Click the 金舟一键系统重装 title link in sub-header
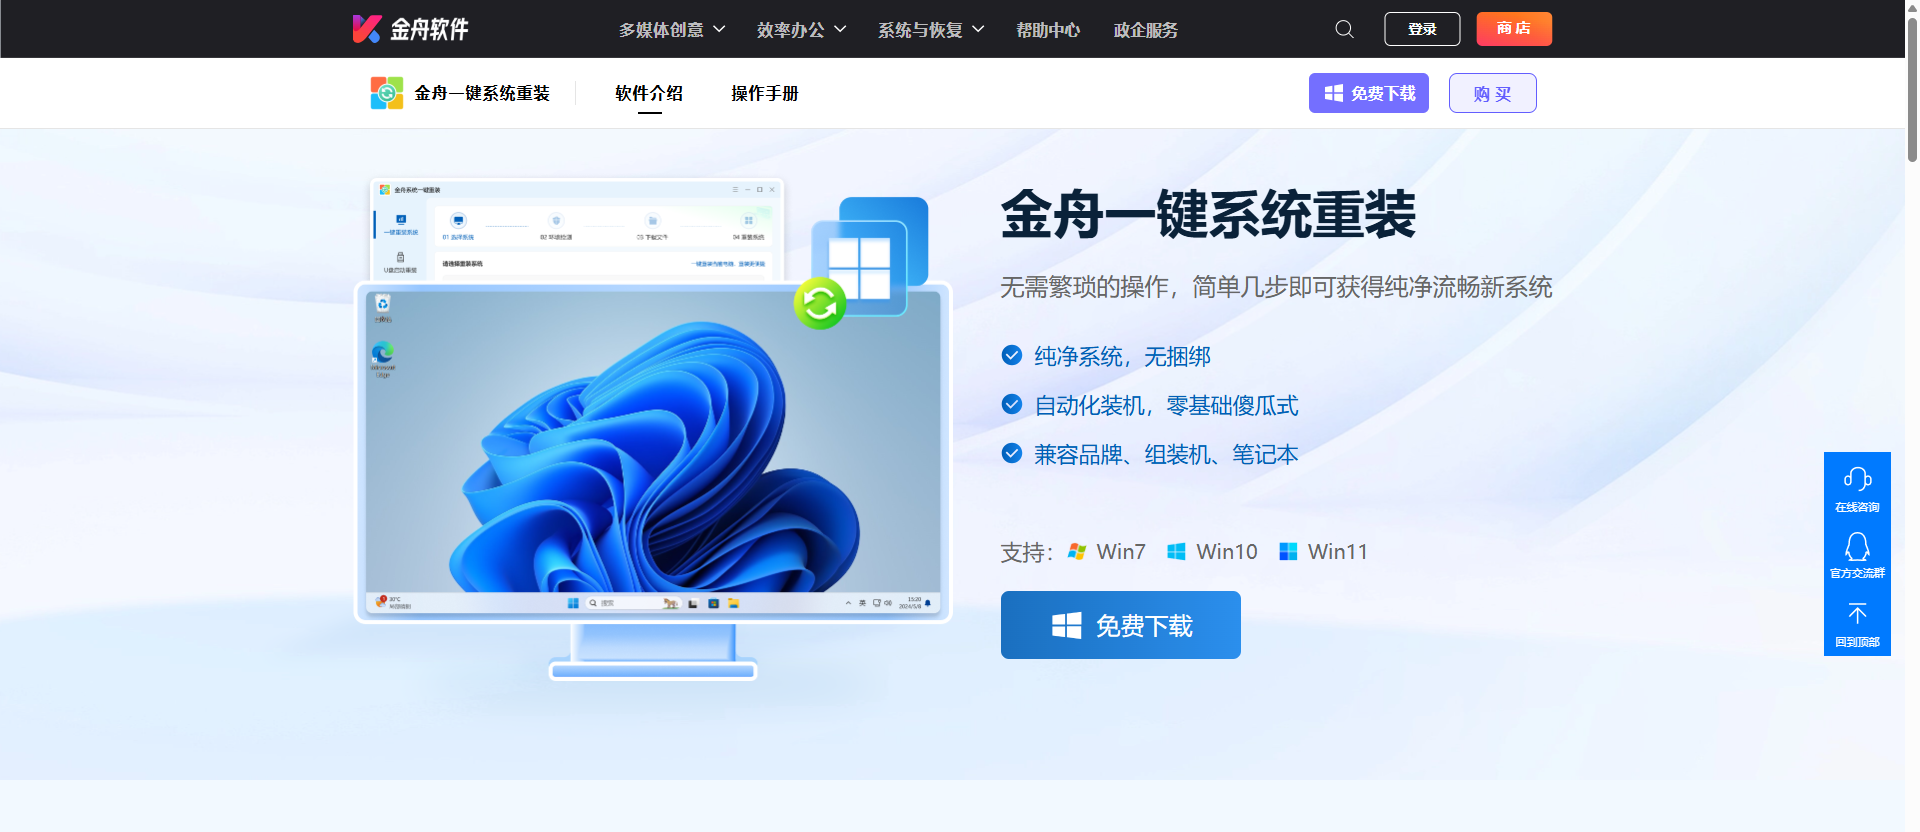Viewport: 1920px width, 832px height. tap(482, 93)
